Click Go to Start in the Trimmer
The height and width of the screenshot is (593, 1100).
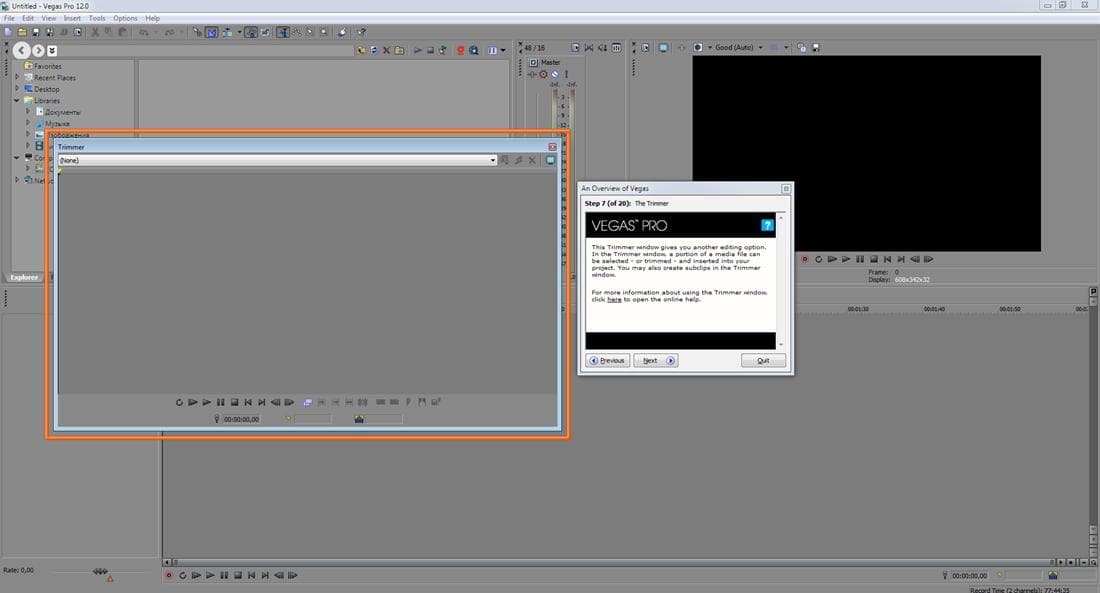pyautogui.click(x=248, y=402)
